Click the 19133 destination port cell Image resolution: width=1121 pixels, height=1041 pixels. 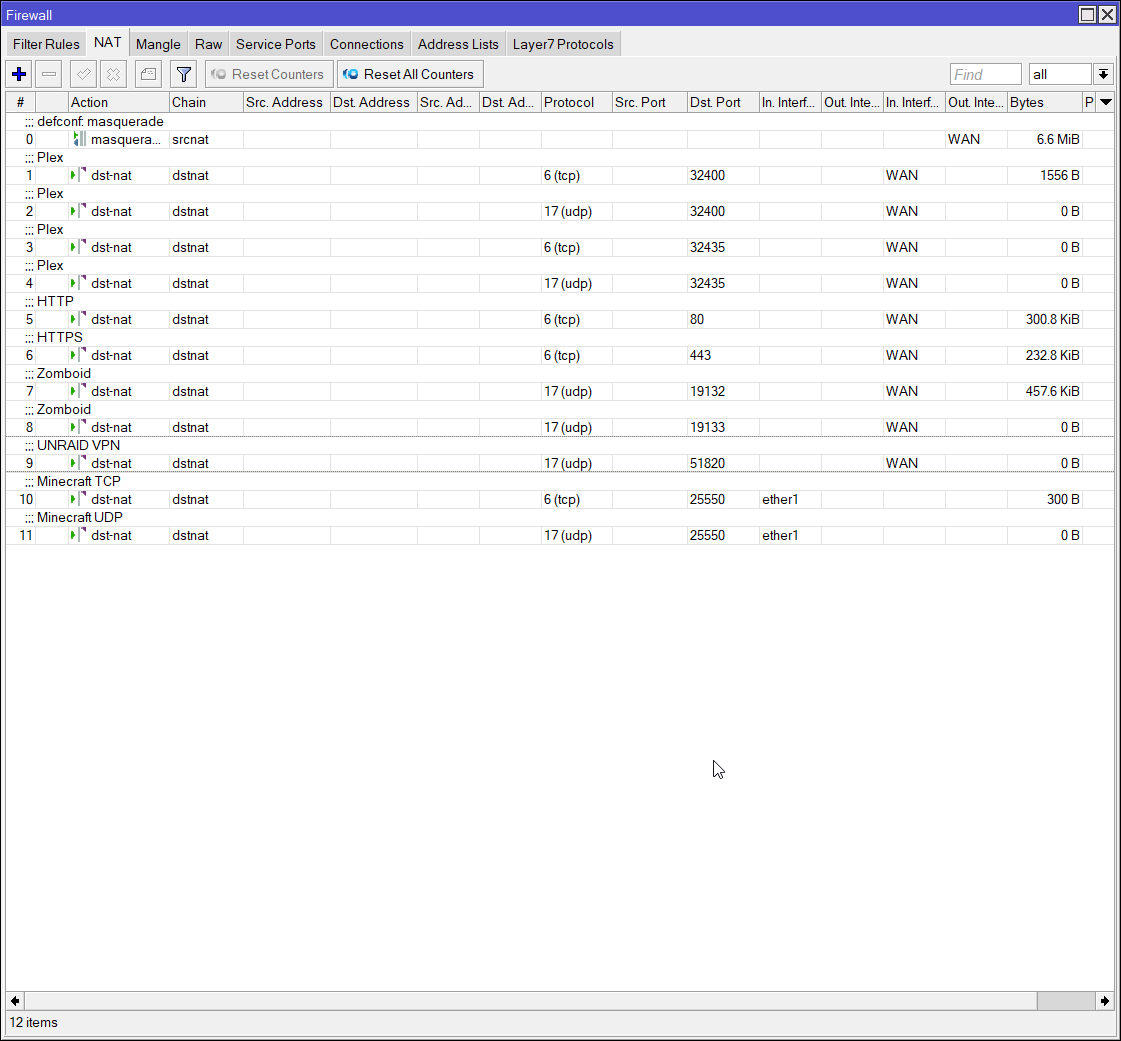[723, 427]
